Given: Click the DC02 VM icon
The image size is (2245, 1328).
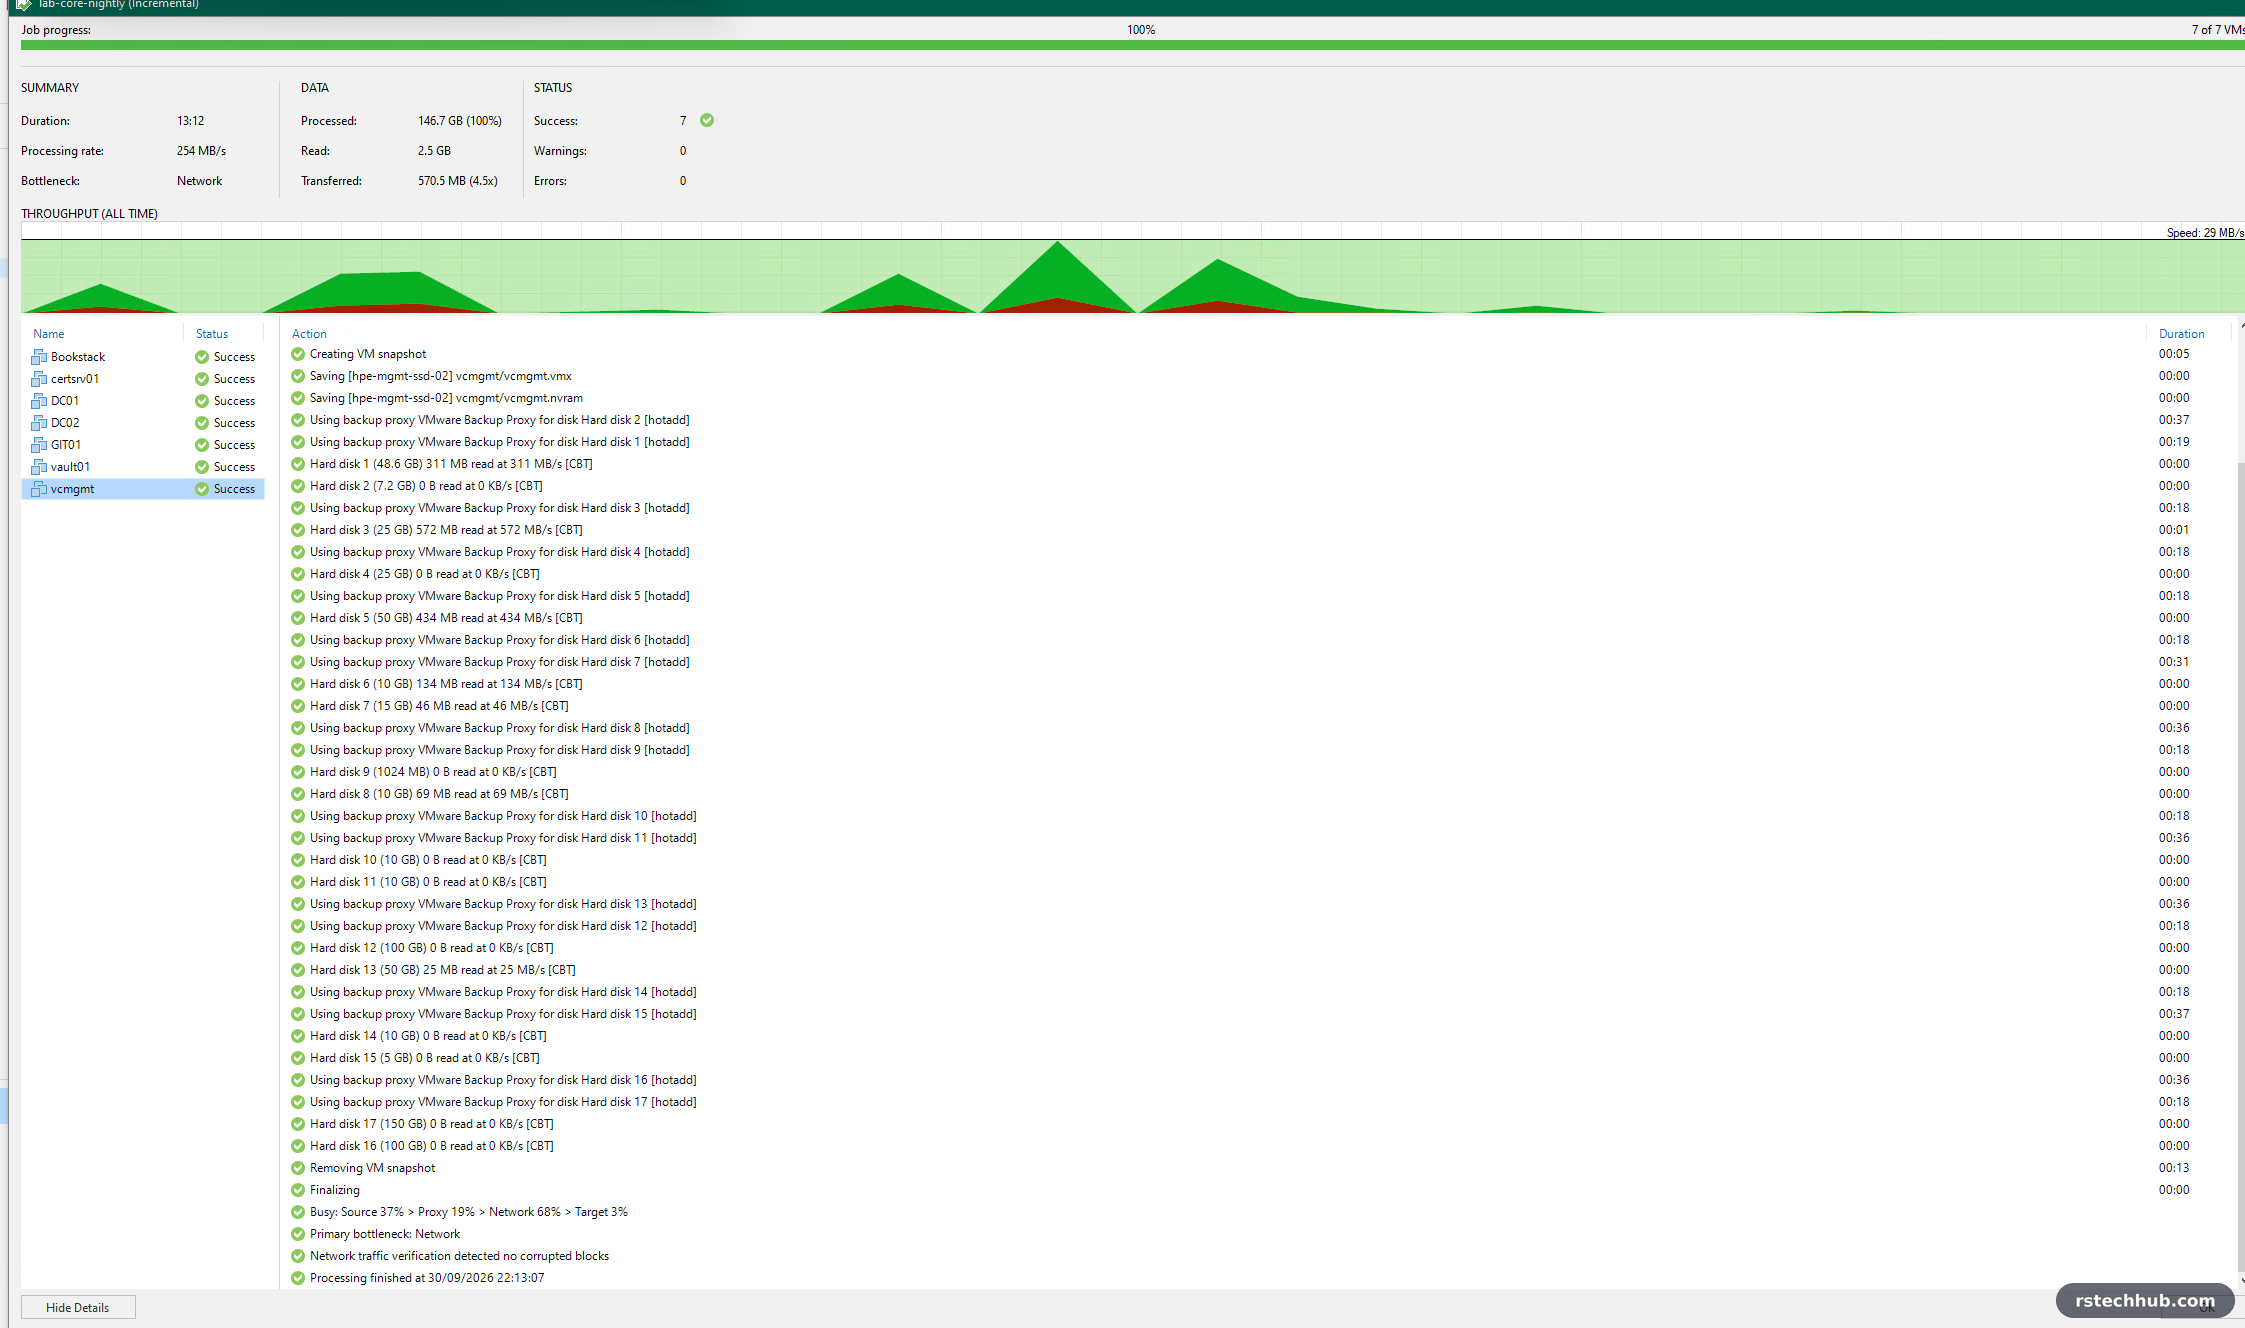Looking at the screenshot, I should tap(39, 423).
